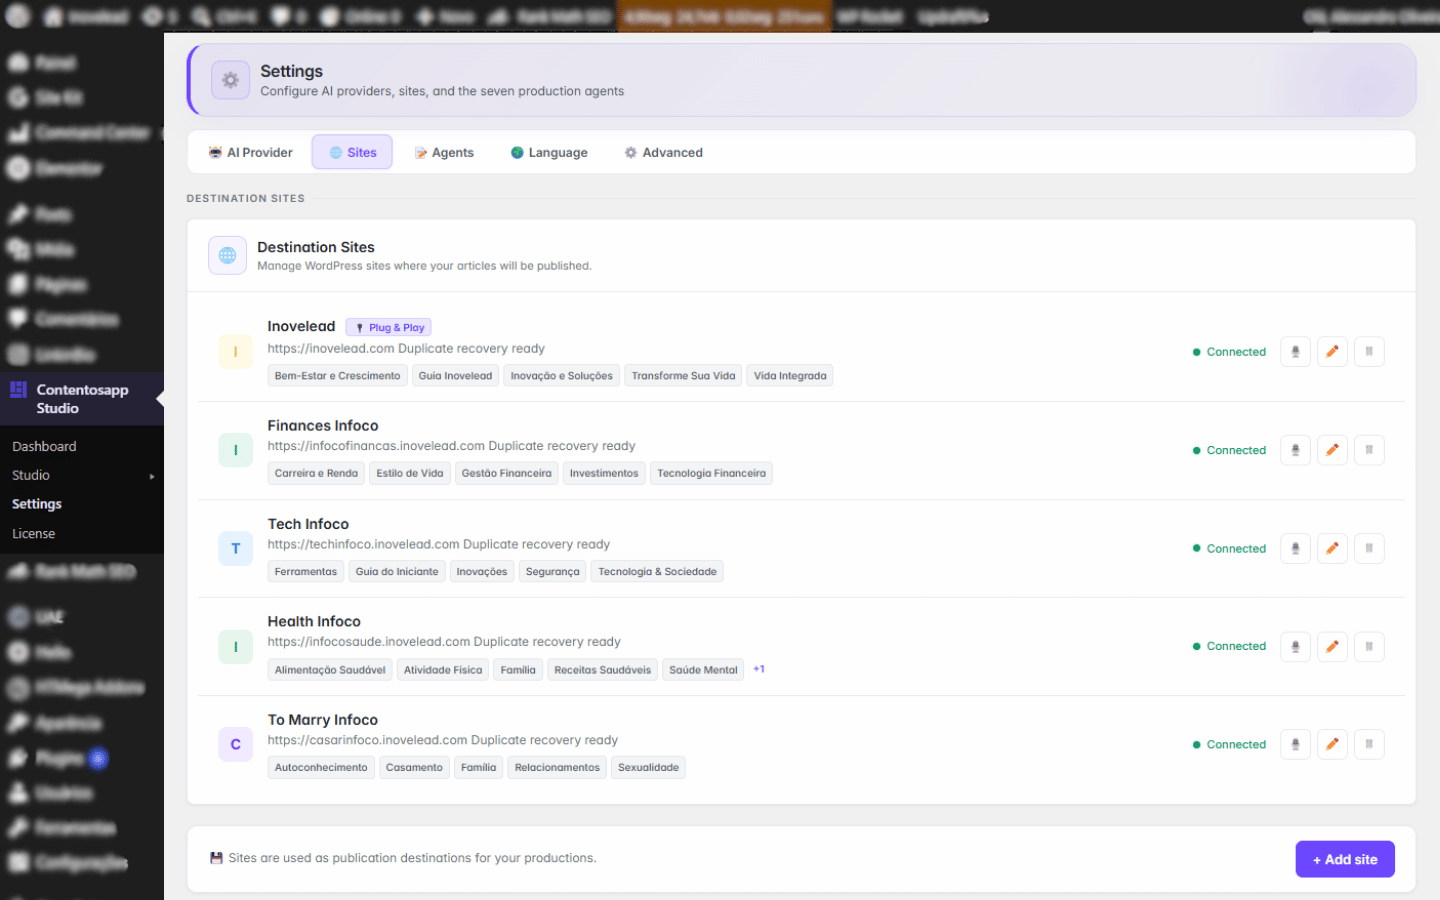Go to the Advanced tab
Screen dimensions: 1440x900
[663, 152]
